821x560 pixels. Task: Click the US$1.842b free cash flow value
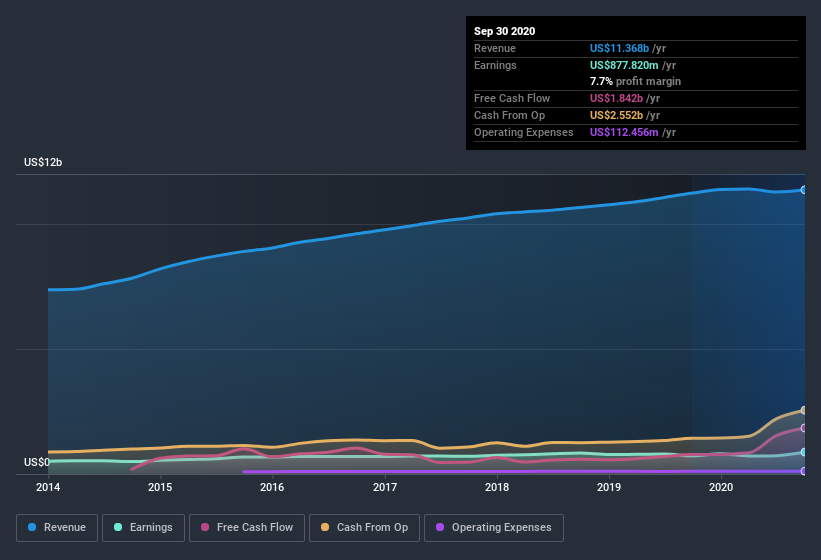(616, 98)
